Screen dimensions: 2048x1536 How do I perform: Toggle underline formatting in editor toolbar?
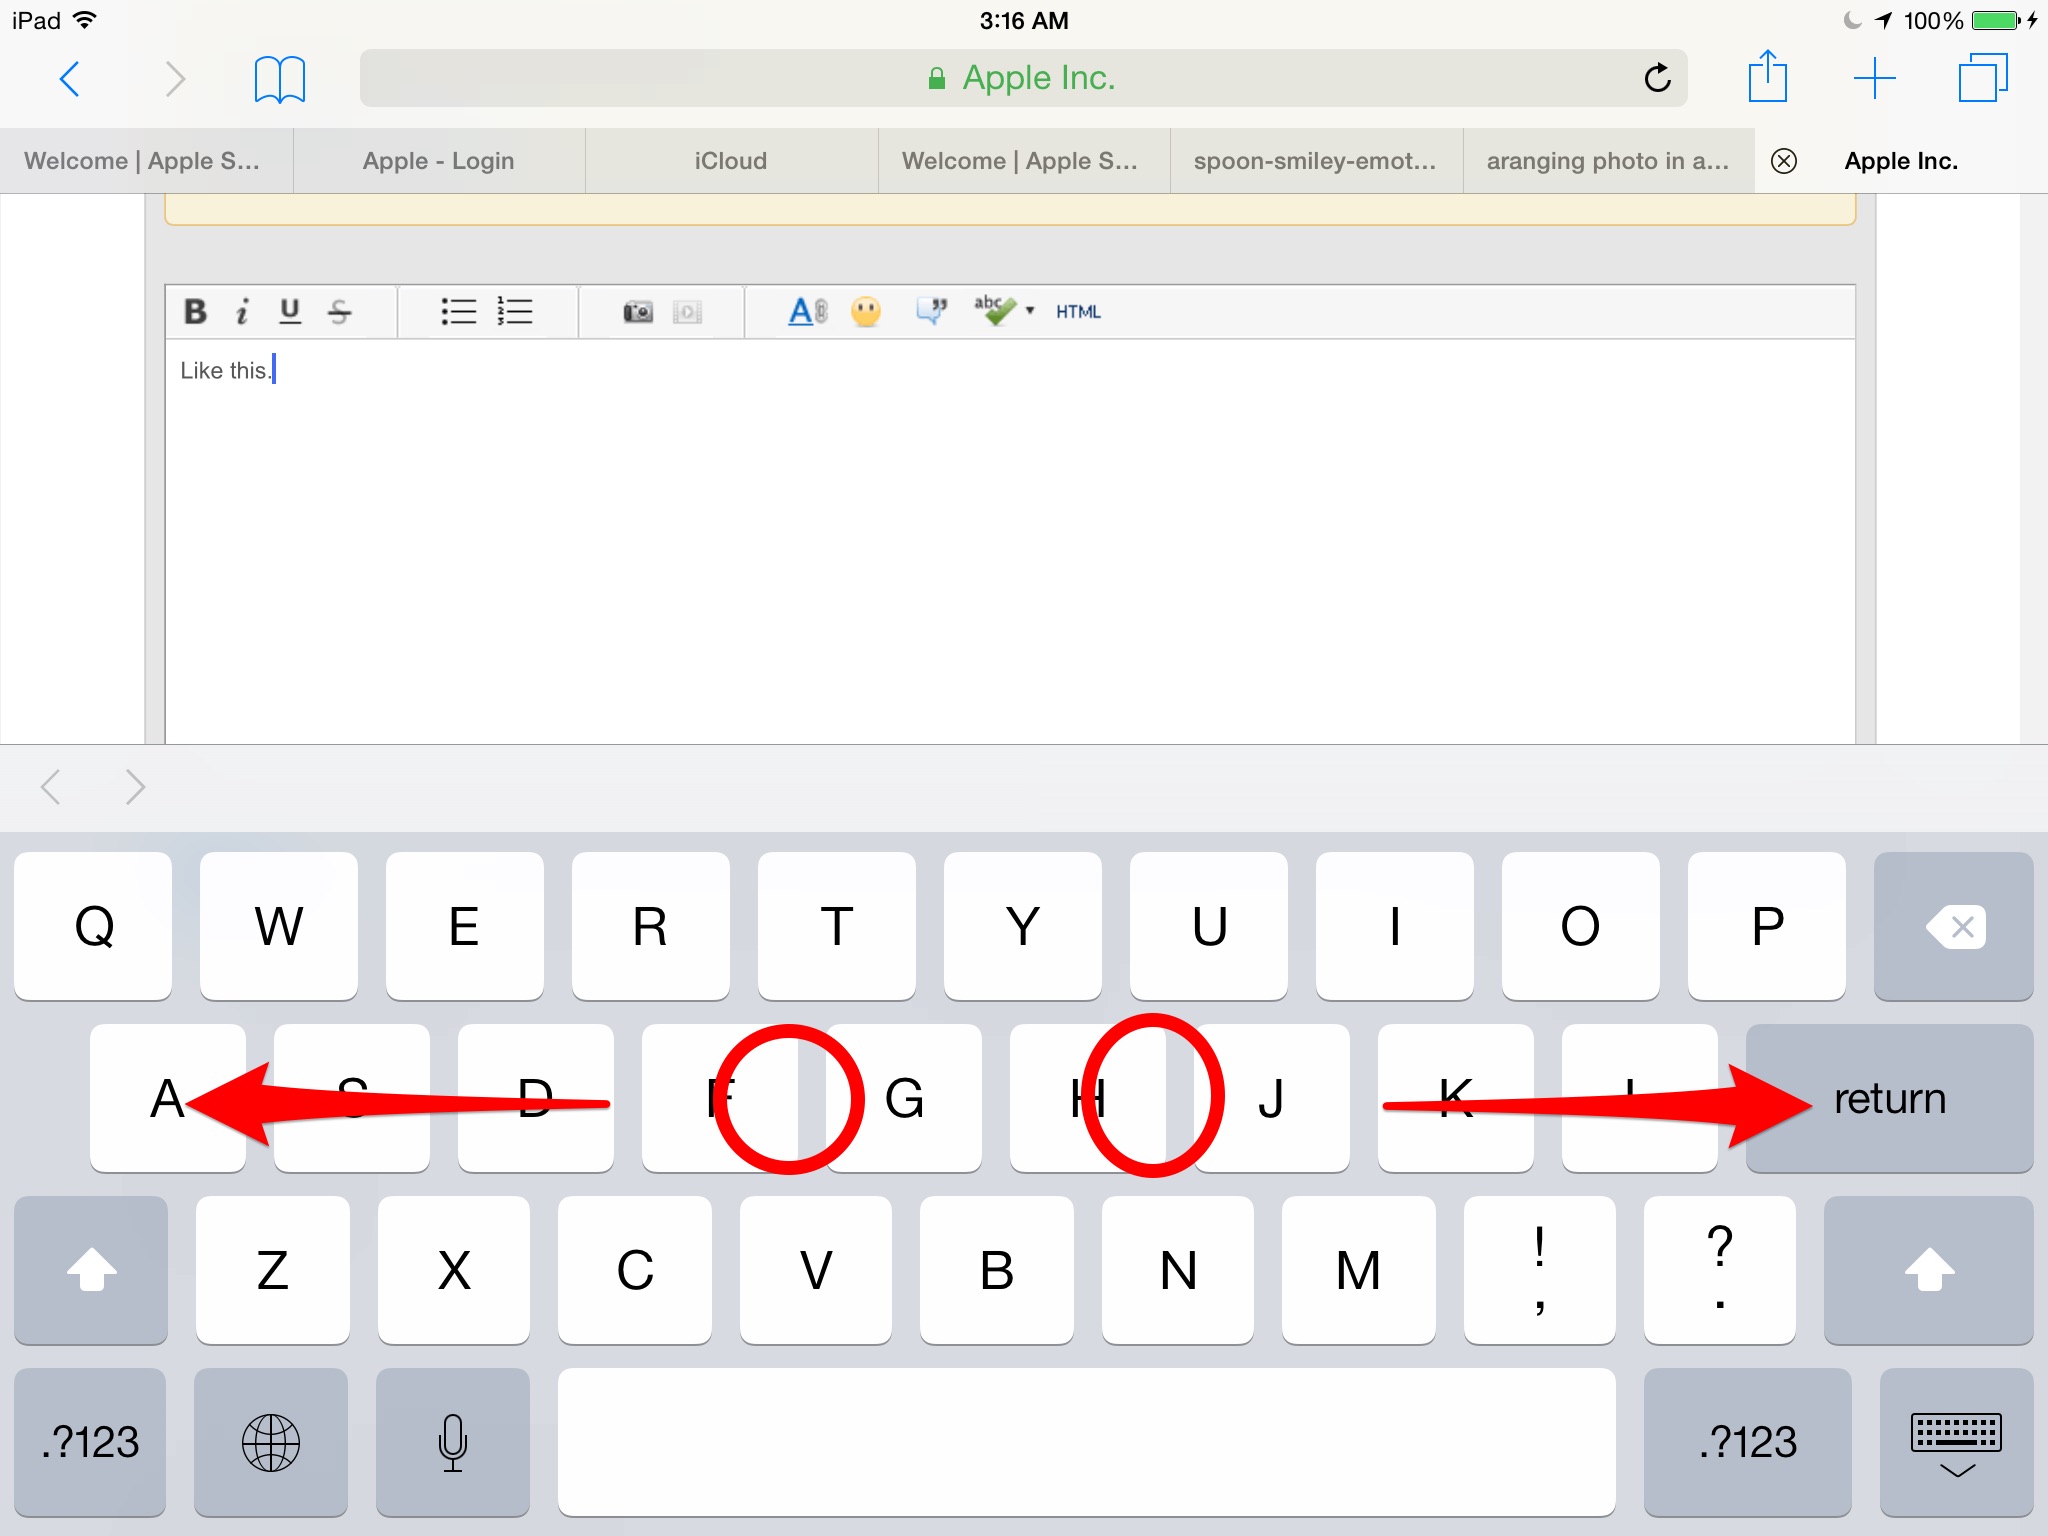(x=290, y=312)
